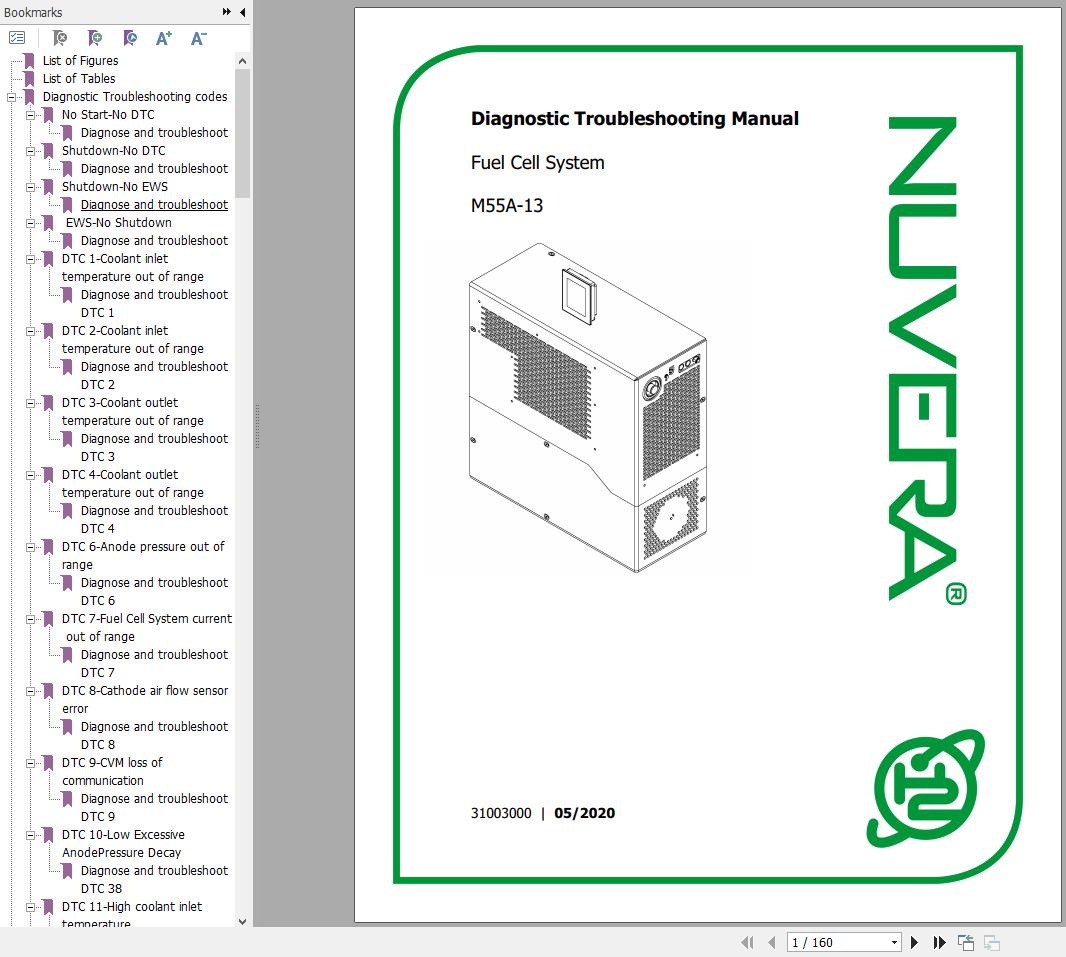Screen dimensions: 1066x957
Task: Select Diagnostic Troubleshooting codes bookmark
Action: pos(135,97)
